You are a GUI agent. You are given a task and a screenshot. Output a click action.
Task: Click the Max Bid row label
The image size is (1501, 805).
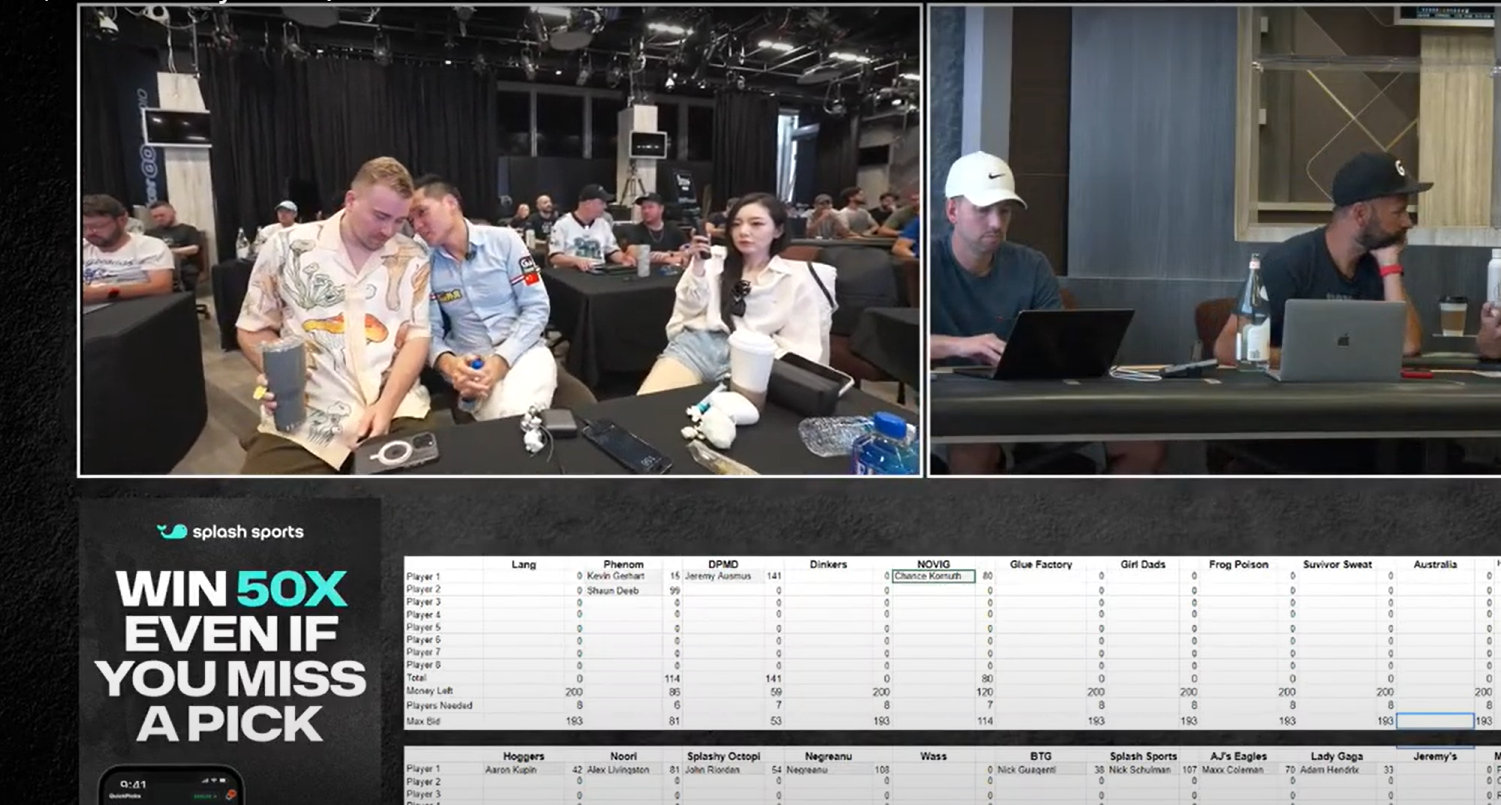point(427,721)
